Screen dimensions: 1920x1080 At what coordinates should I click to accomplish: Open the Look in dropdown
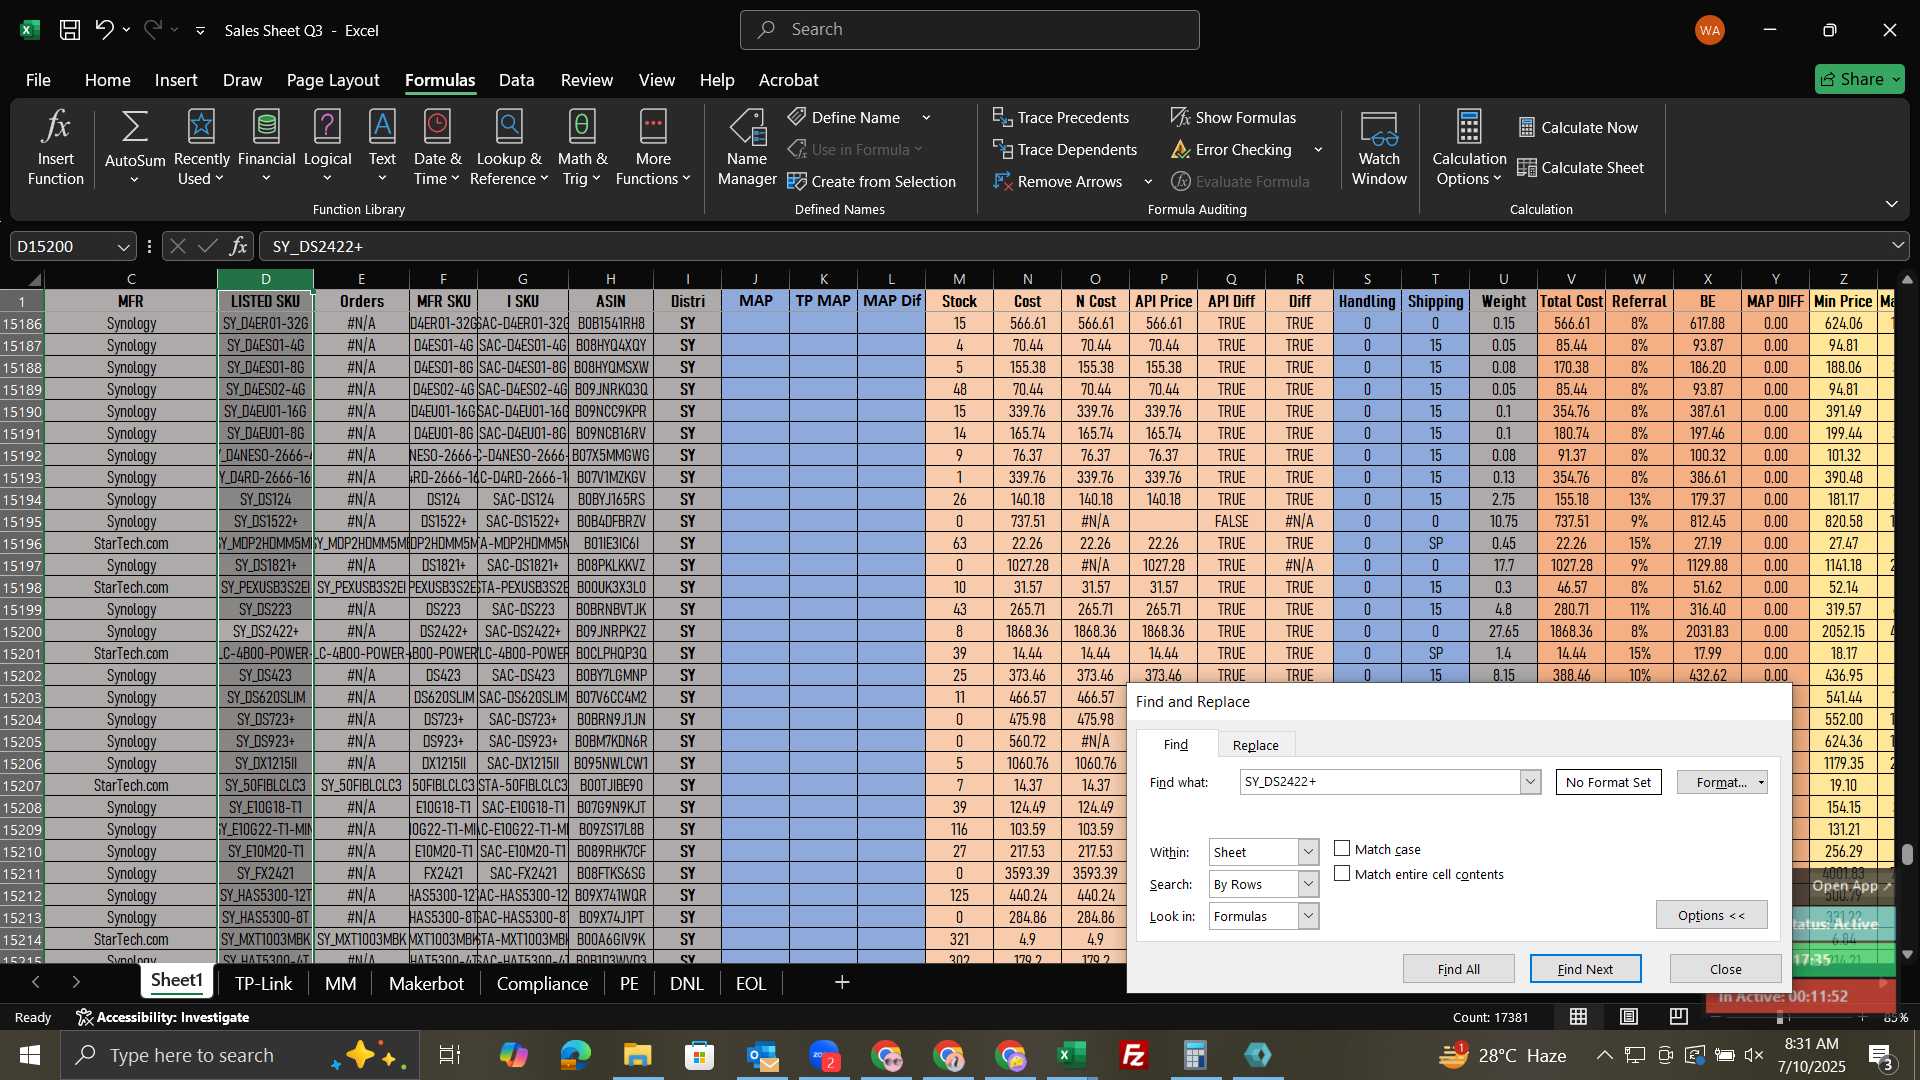[1308, 916]
